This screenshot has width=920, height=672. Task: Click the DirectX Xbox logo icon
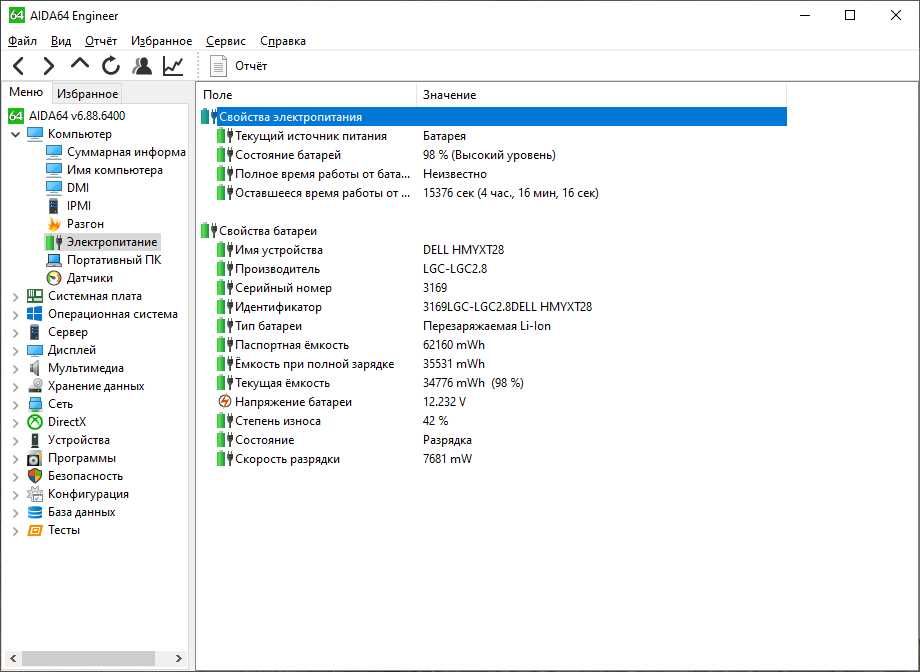(35, 422)
